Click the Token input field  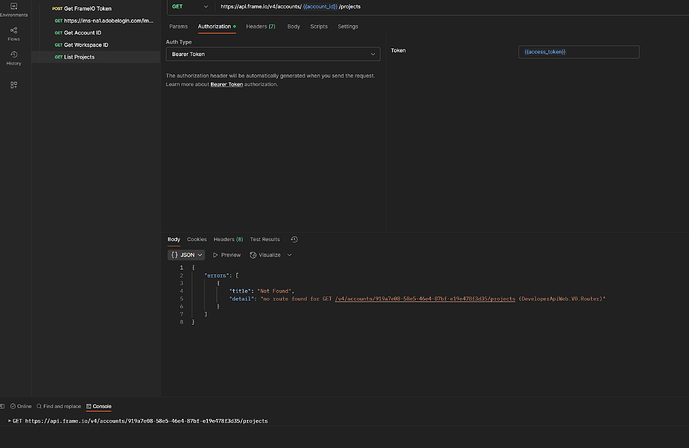pyautogui.click(x=579, y=51)
